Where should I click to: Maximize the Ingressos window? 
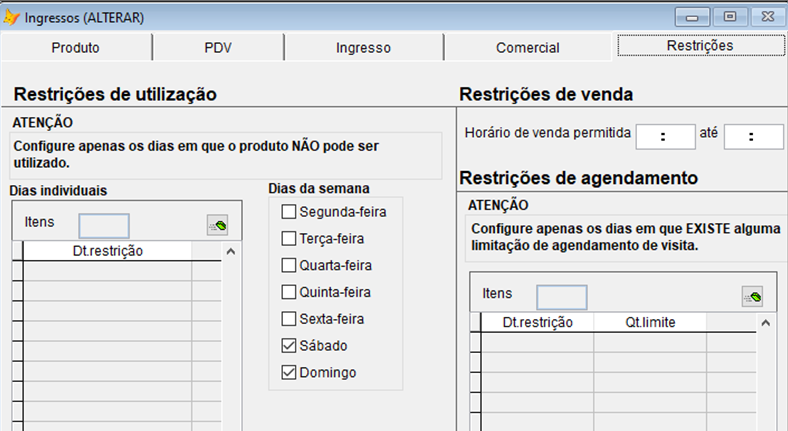(x=730, y=17)
